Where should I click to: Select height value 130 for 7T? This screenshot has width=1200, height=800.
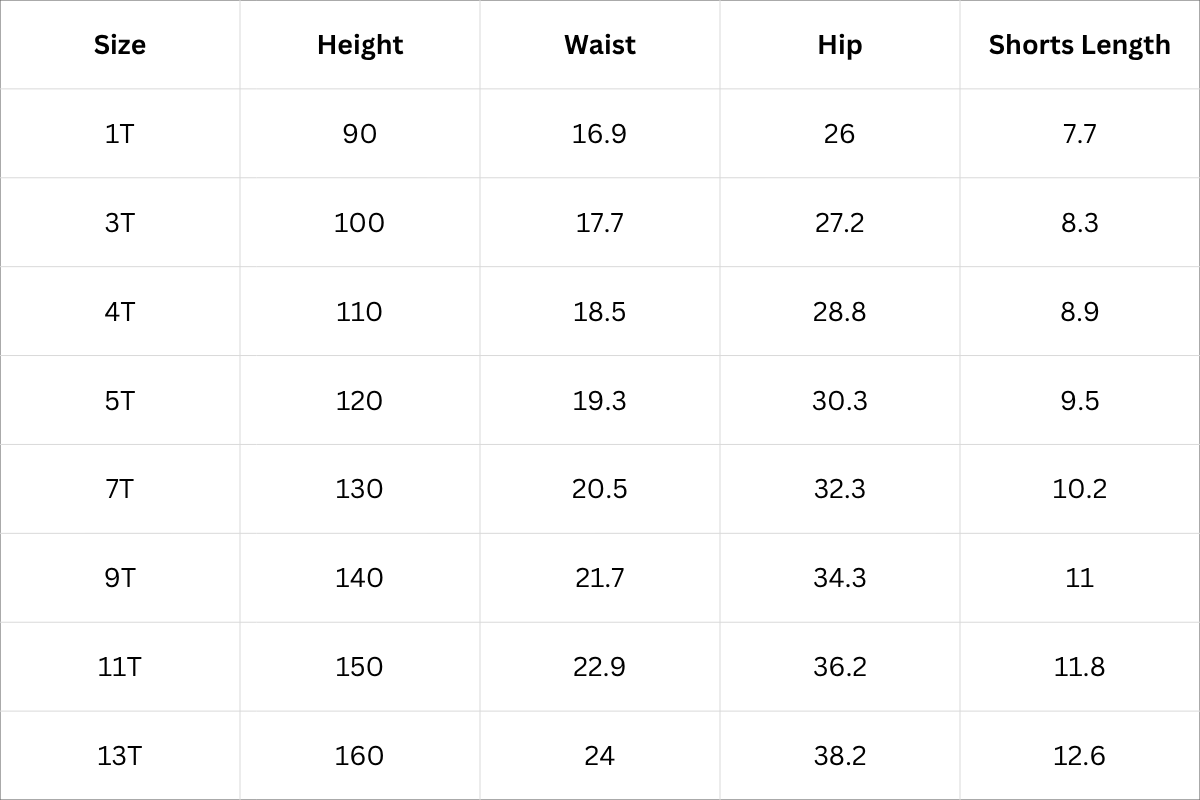(x=360, y=489)
